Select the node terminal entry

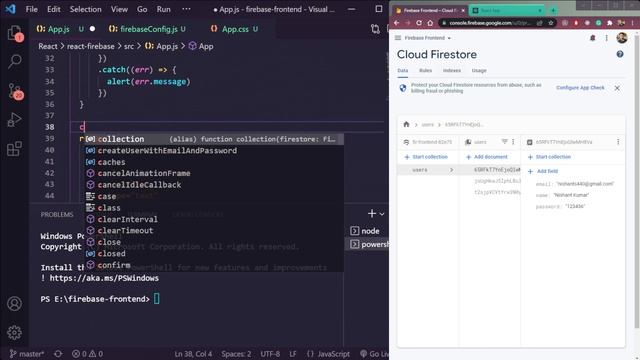(x=368, y=231)
